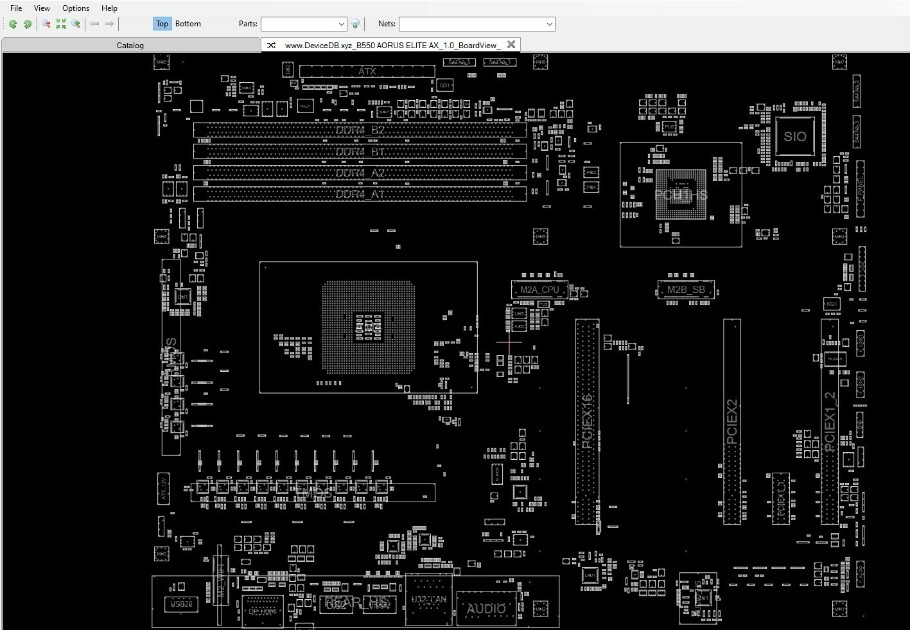Open the File menu
The image size is (910, 630).
point(16,8)
